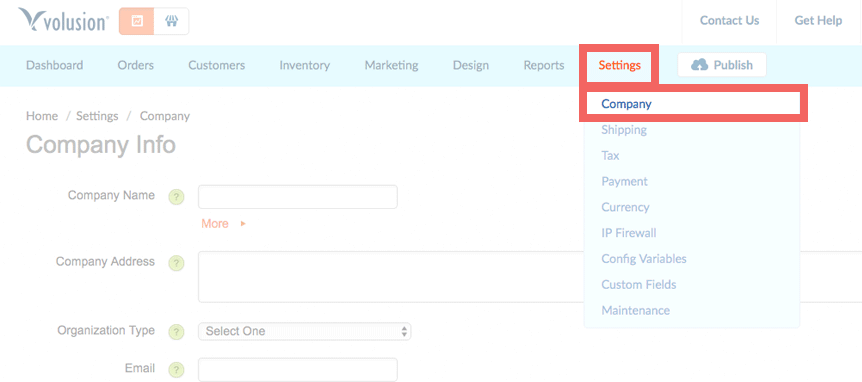862x382 pixels.
Task: Select Currency from Settings dropdown
Action: (625, 207)
